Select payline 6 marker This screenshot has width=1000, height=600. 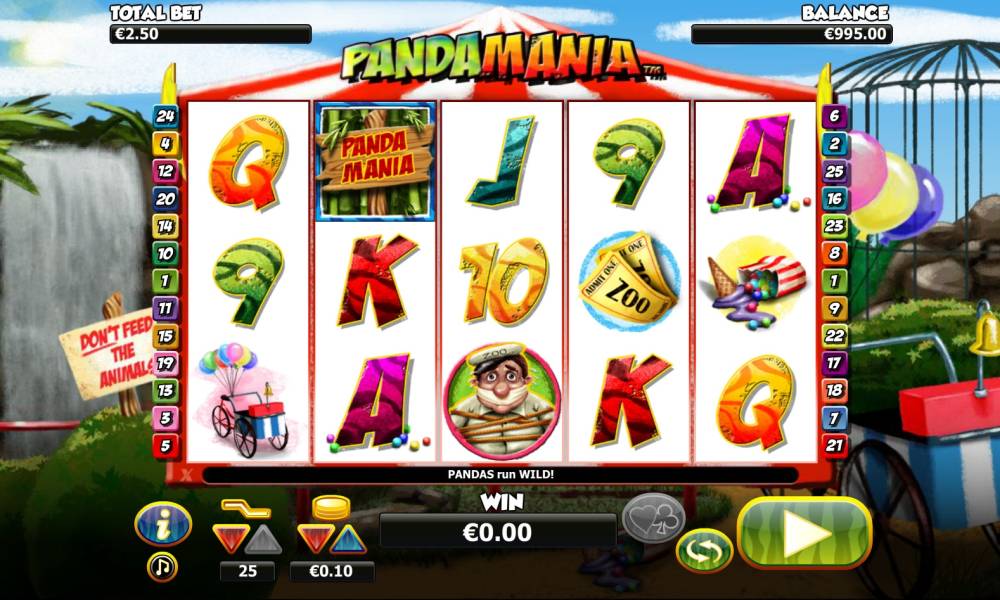pyautogui.click(x=834, y=116)
